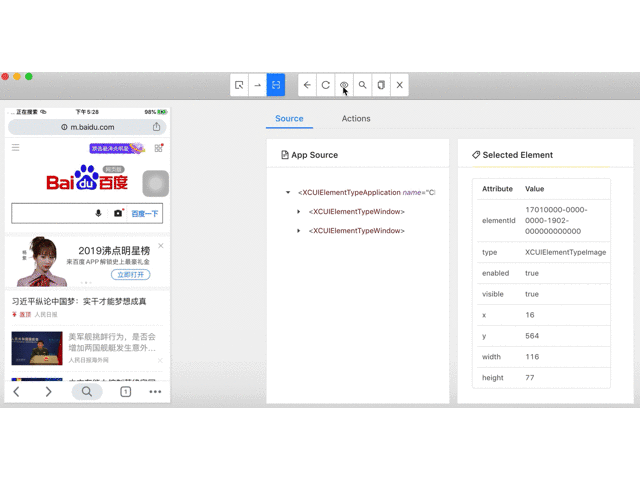Click the elementId value cell
The width and height of the screenshot is (640, 480).
[556, 220]
